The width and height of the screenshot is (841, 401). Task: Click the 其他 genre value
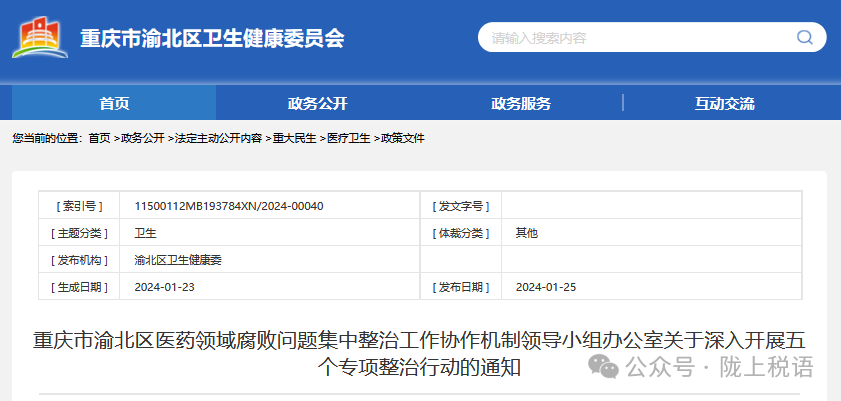527,233
